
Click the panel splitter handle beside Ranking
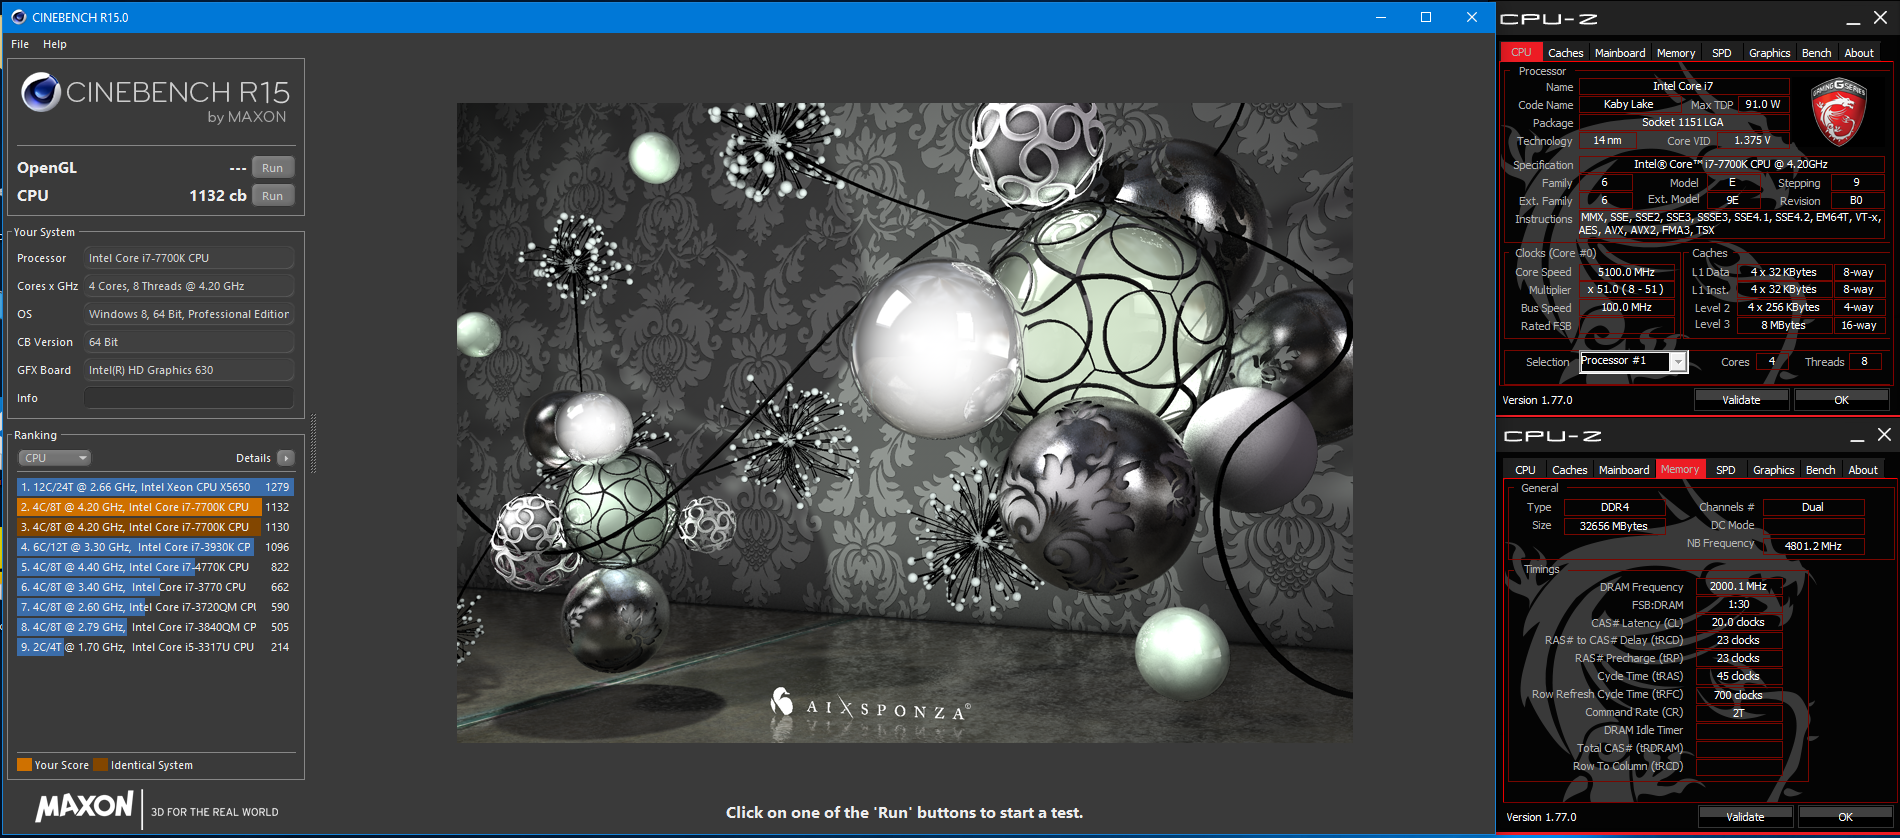click(x=313, y=442)
